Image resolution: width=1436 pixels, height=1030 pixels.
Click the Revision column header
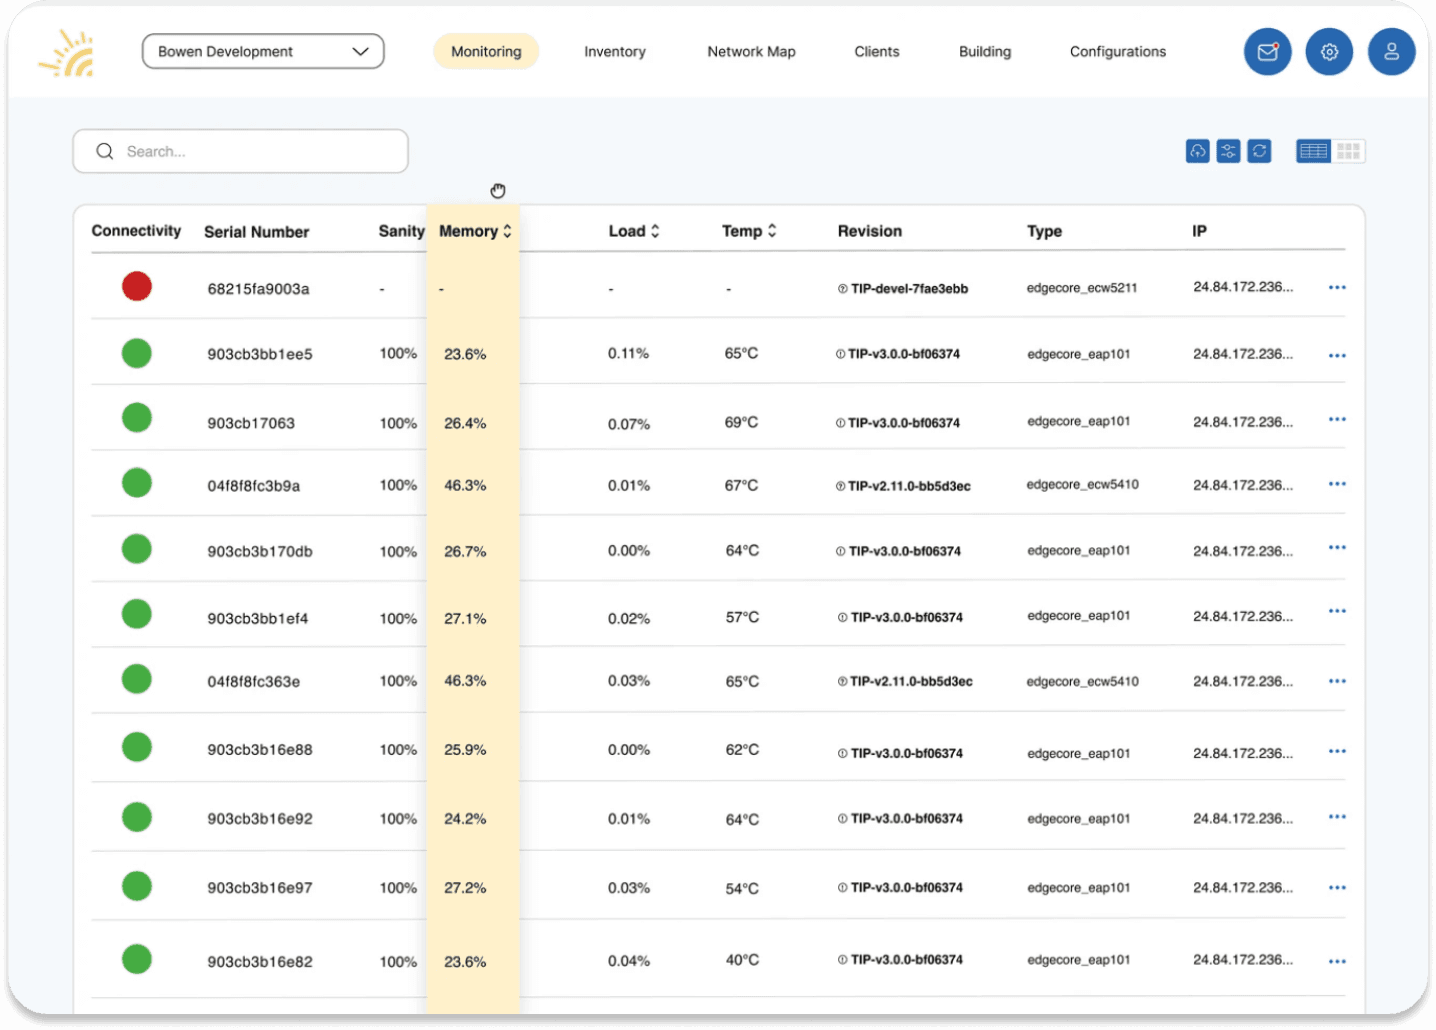coord(870,231)
